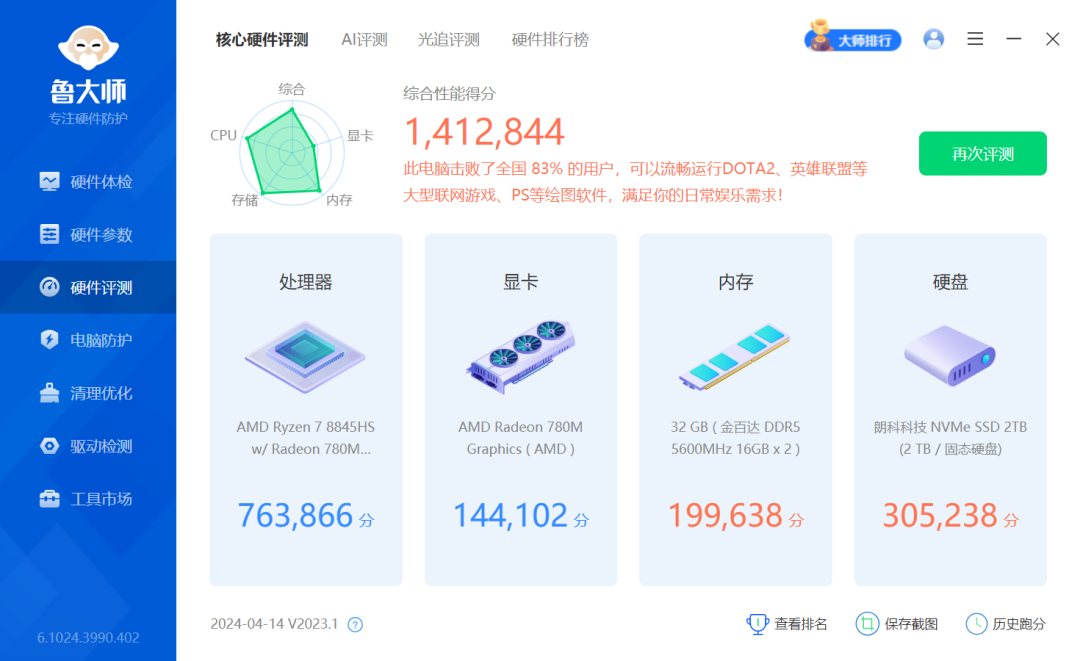Open 硬件参数 in the sidebar
Screen dimensions: 1080x661
[x=88, y=235]
